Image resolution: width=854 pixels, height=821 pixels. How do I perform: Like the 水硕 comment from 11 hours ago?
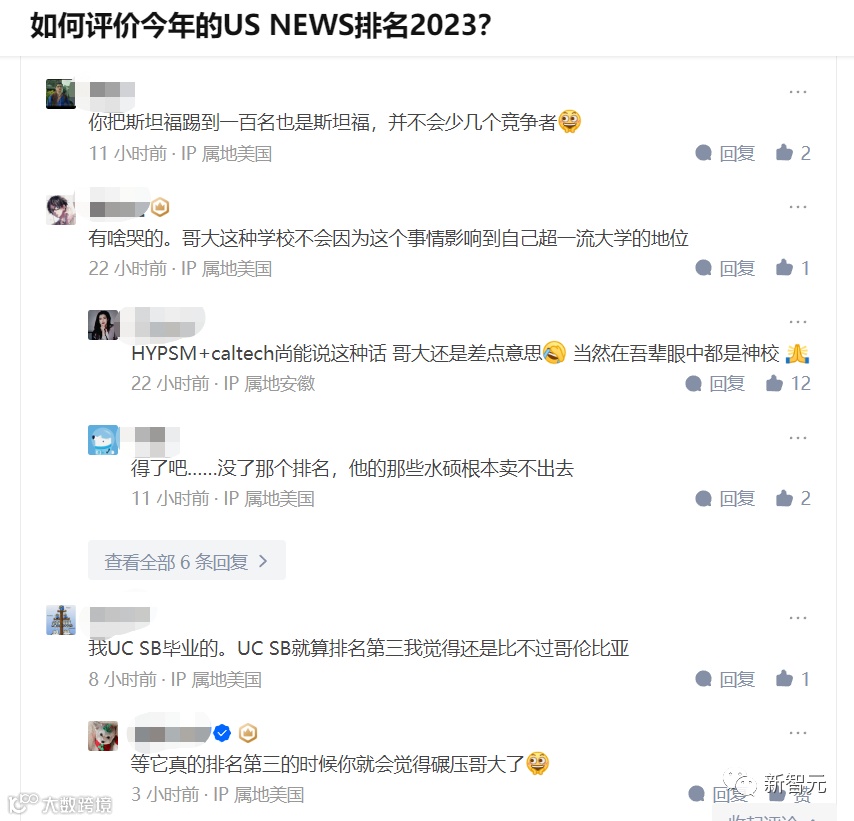click(x=792, y=498)
